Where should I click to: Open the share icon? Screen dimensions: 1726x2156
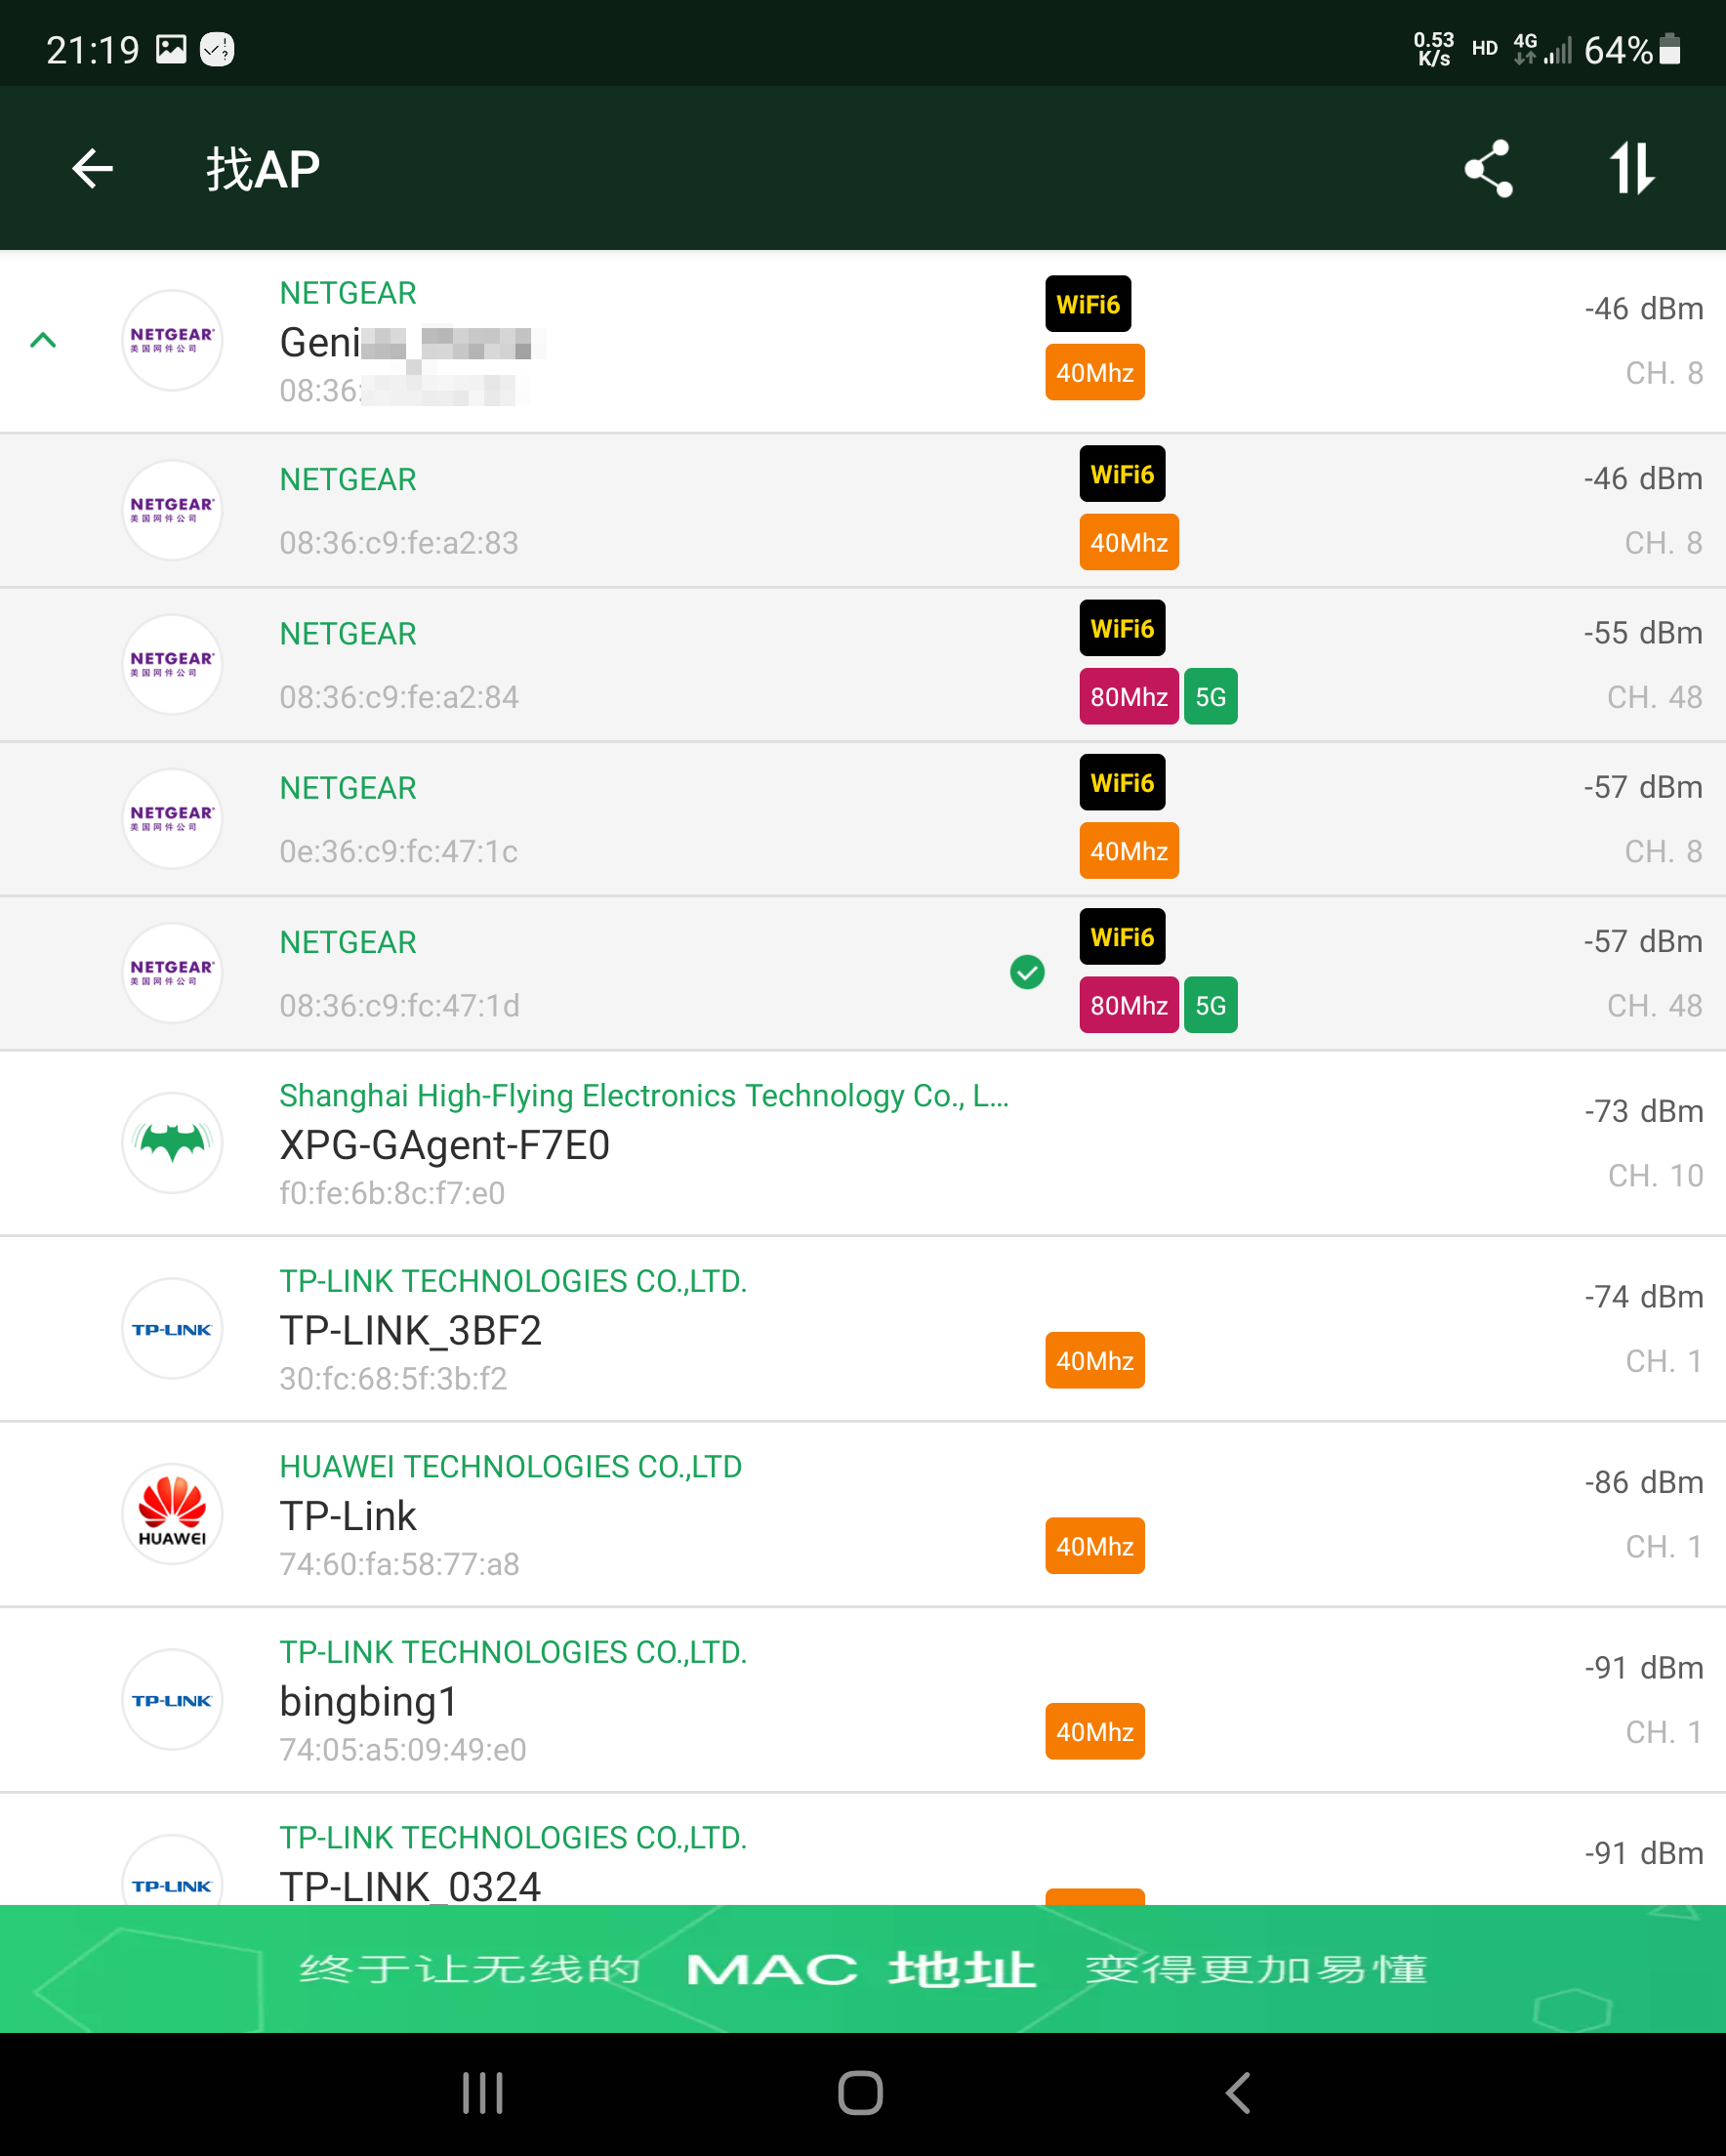point(1488,168)
